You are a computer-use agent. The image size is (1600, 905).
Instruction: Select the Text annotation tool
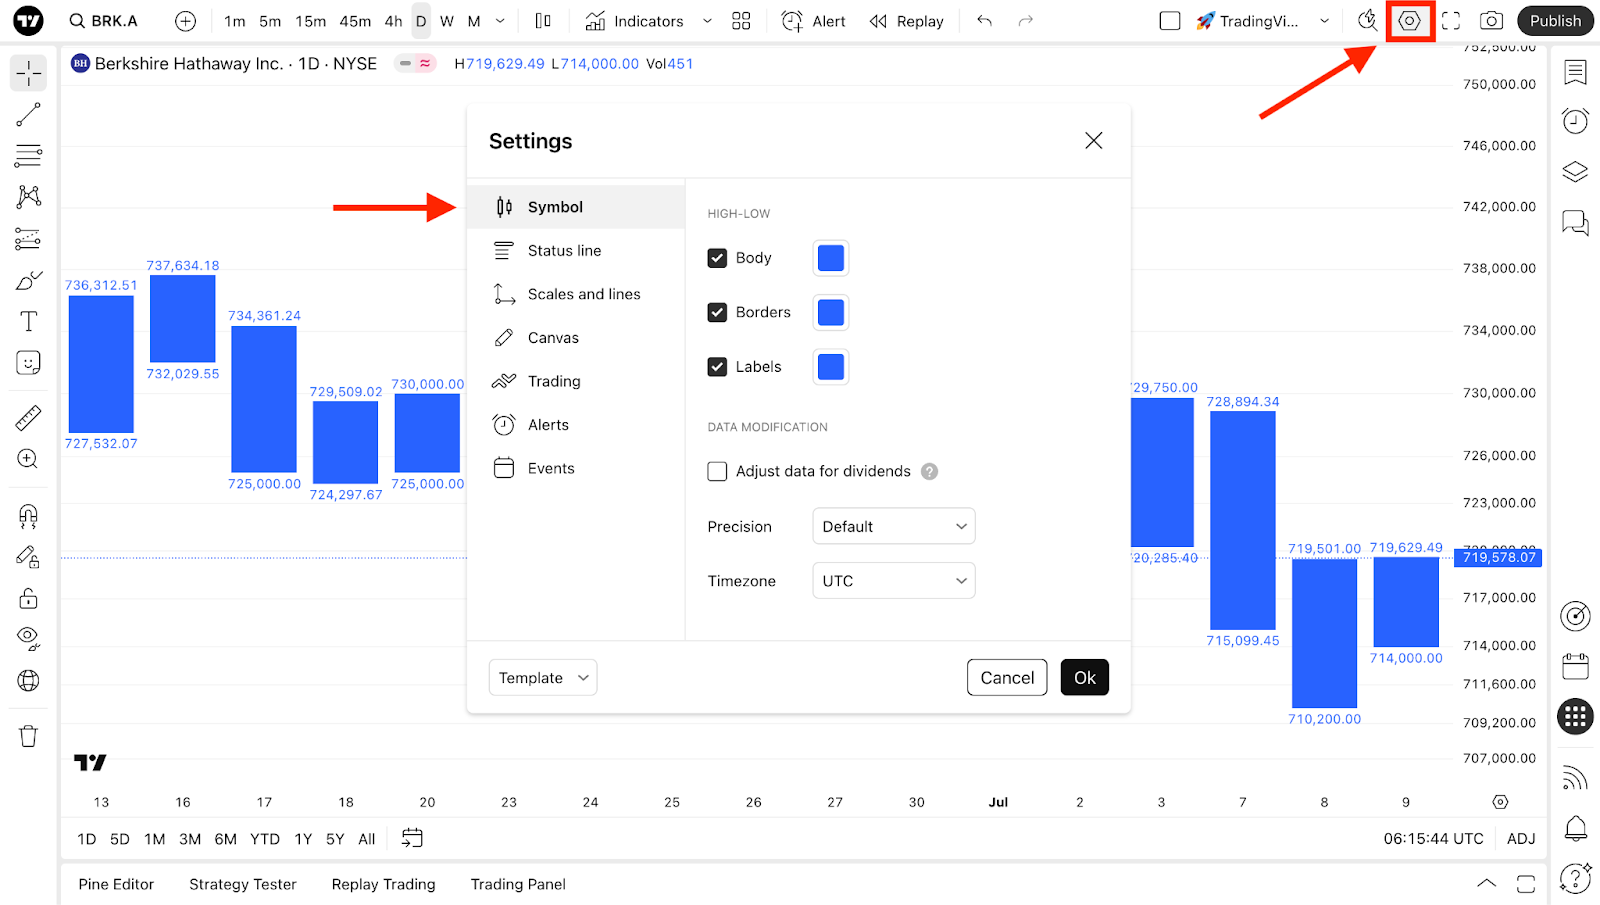(28, 321)
